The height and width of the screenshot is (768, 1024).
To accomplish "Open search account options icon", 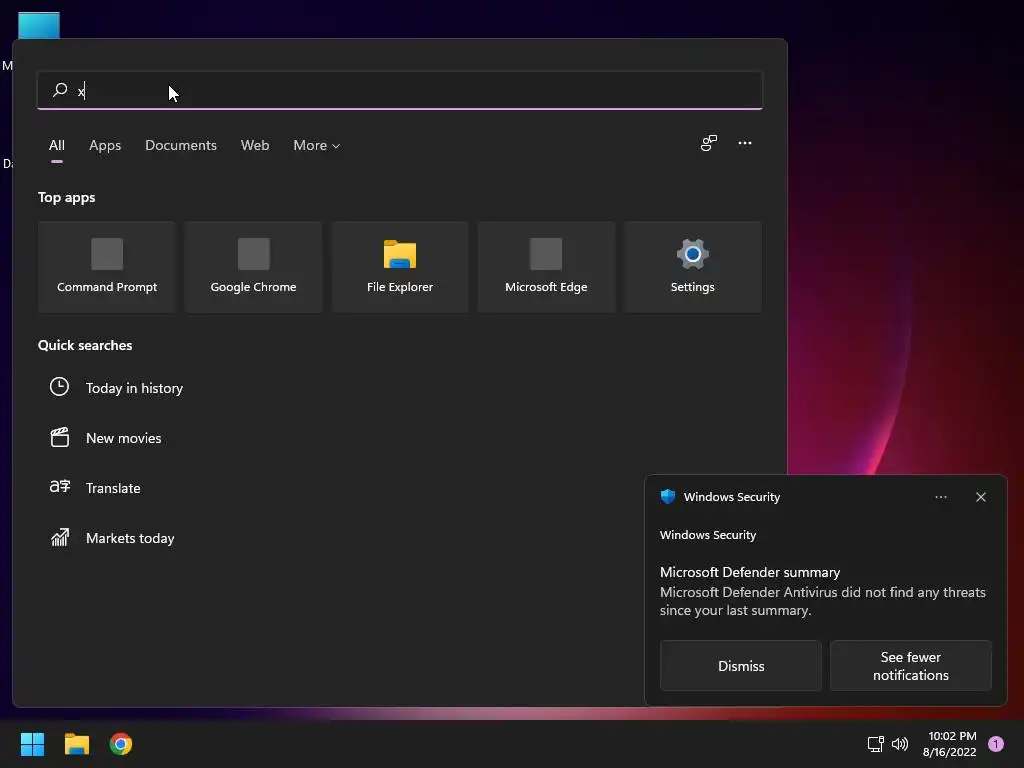I will coord(709,144).
